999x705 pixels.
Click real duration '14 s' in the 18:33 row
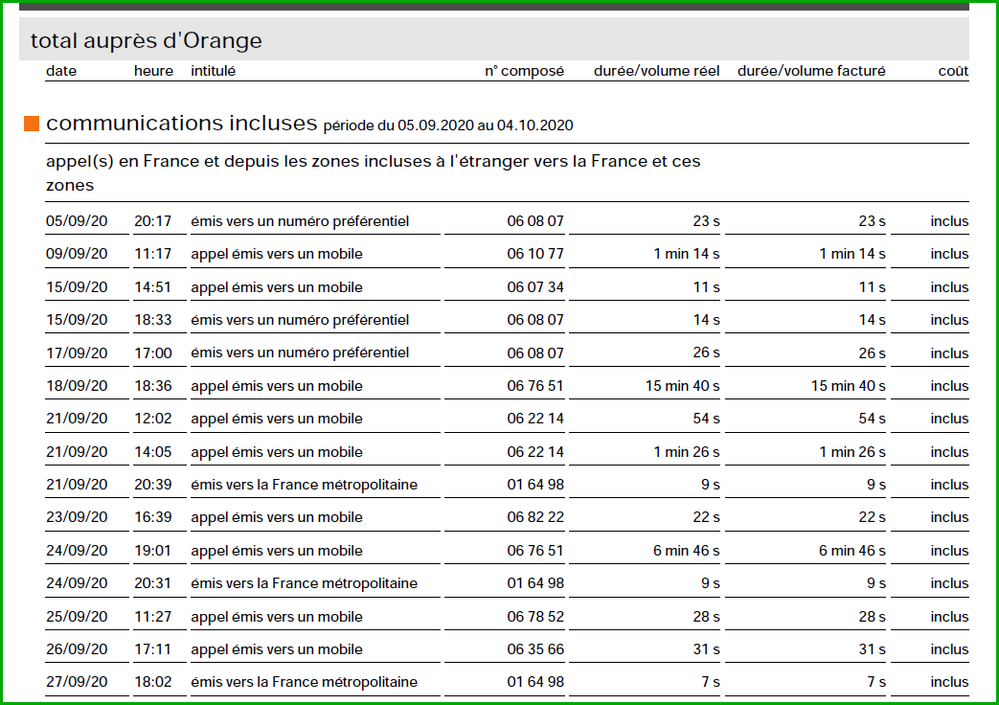[x=706, y=320]
